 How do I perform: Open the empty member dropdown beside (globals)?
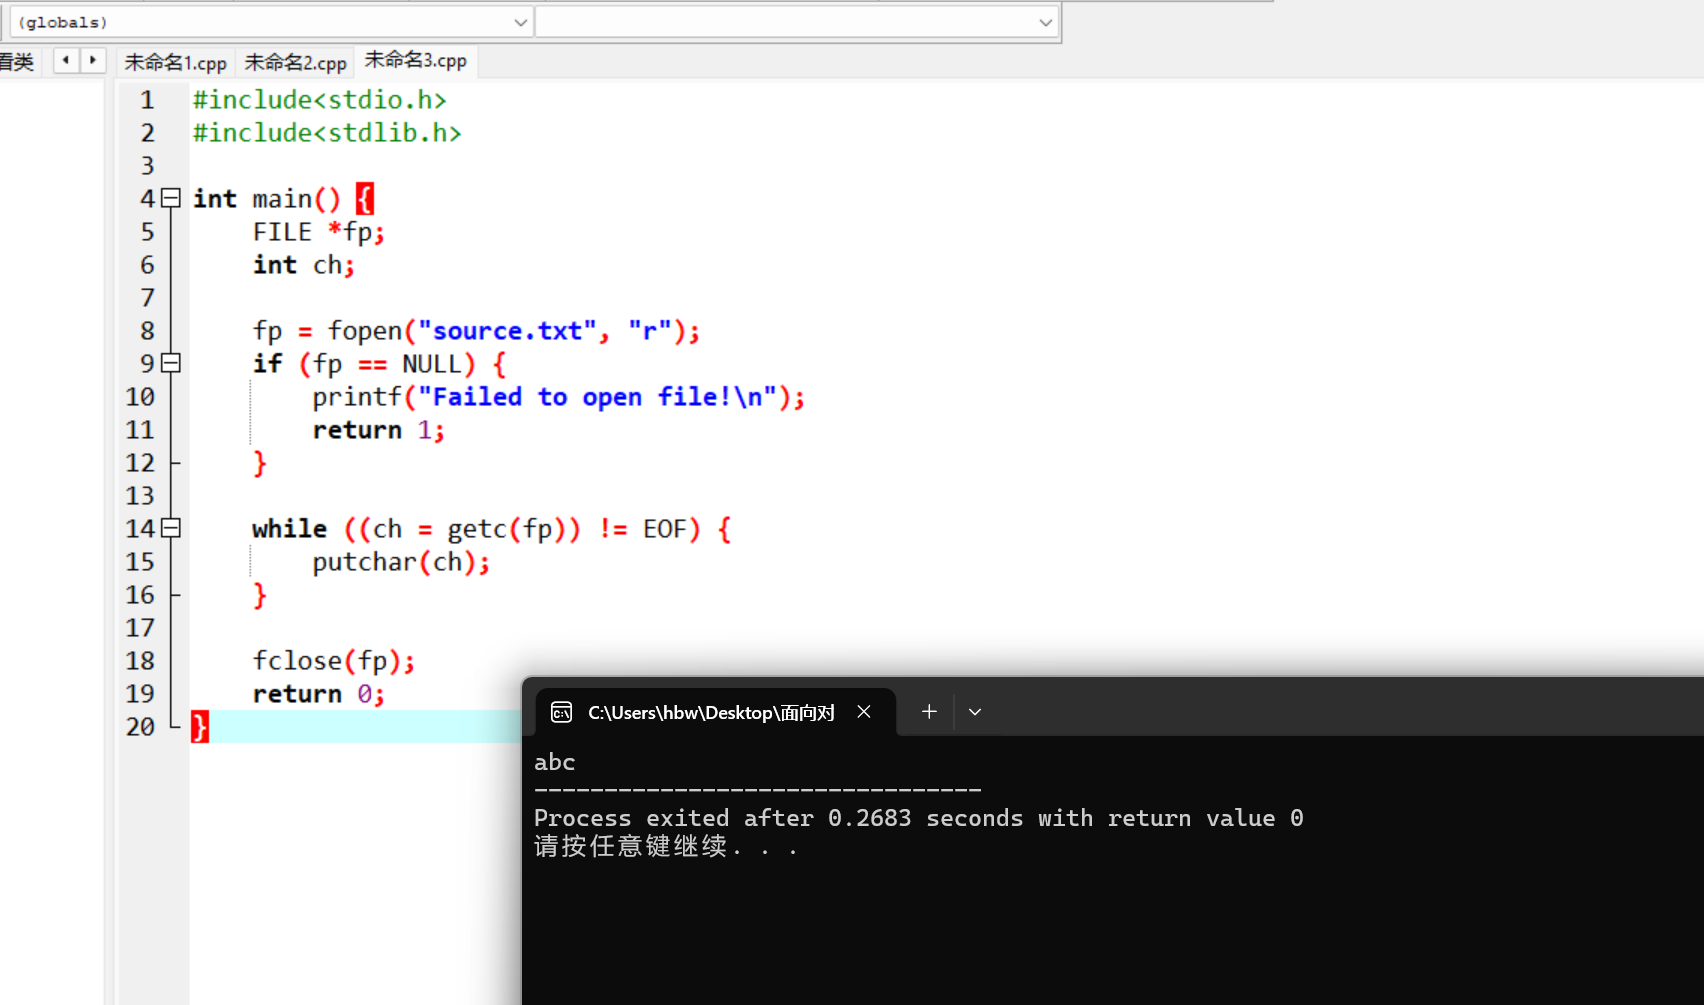coord(796,22)
